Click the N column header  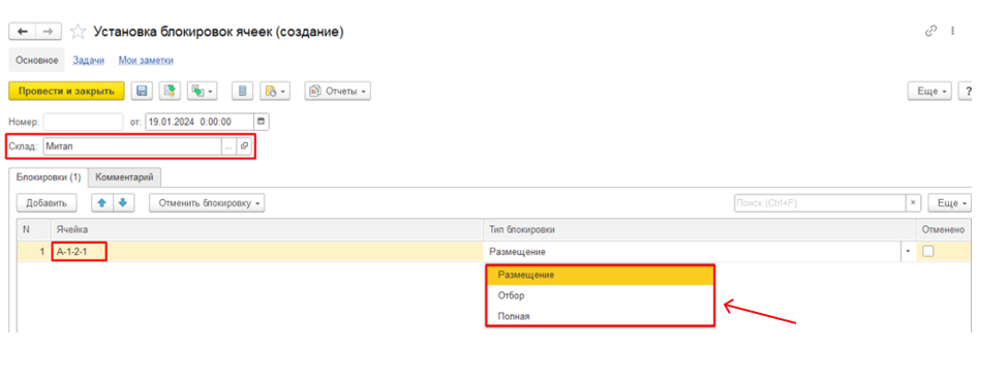tap(34, 230)
